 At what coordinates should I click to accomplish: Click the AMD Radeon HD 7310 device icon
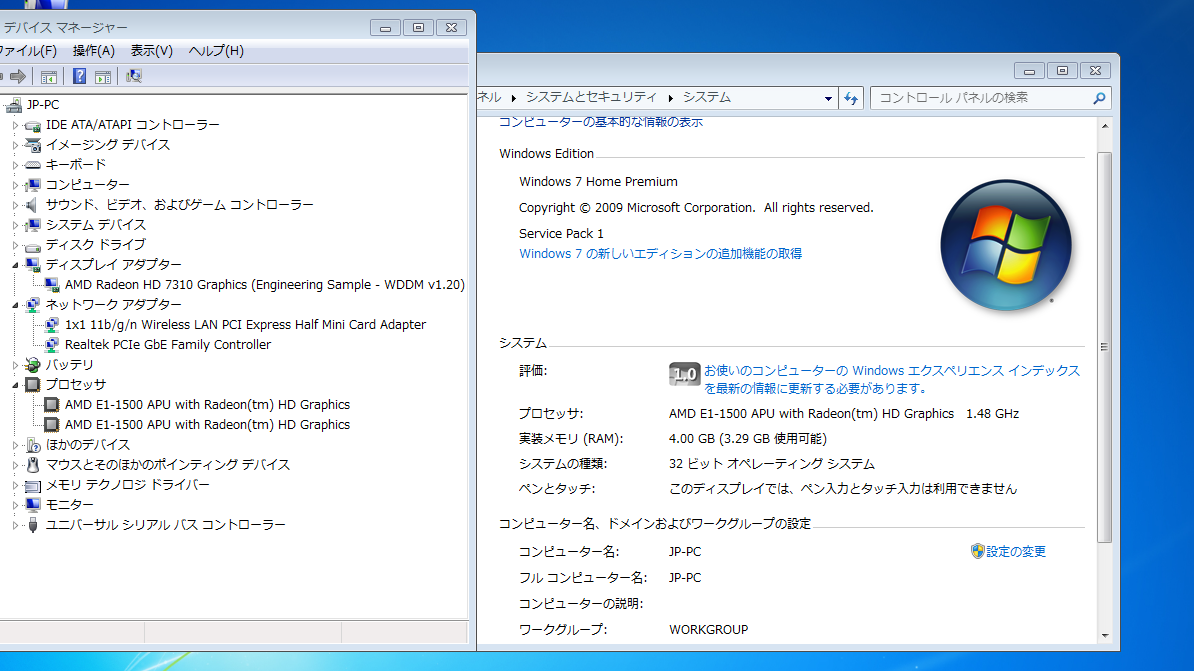tap(52, 285)
